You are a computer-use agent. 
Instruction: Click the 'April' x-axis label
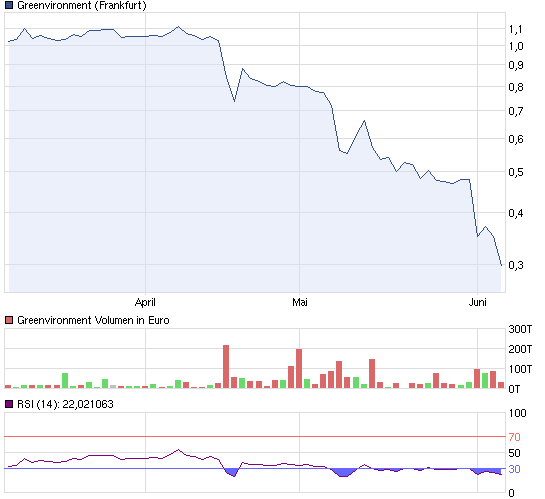(145, 302)
